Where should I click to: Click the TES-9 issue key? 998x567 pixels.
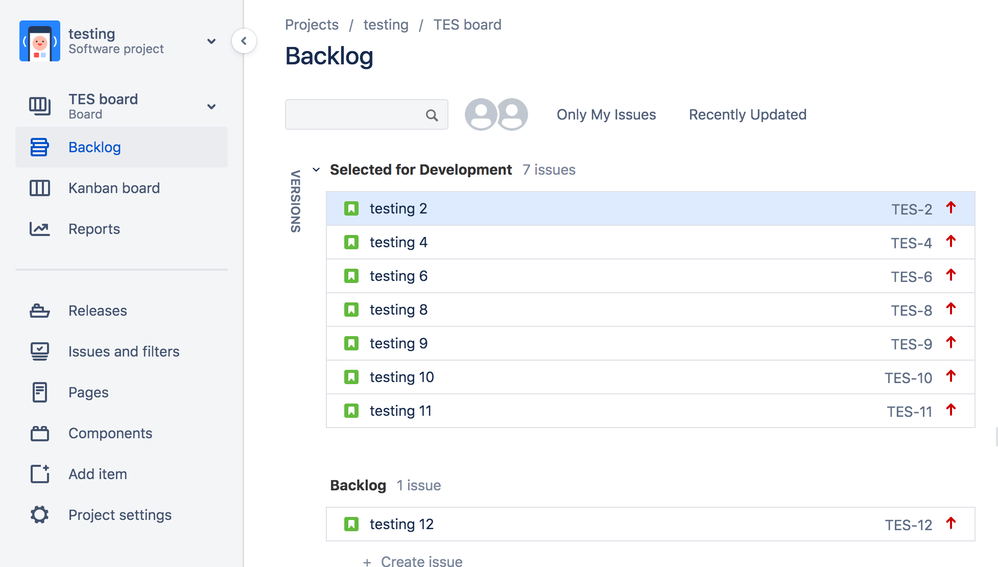911,344
